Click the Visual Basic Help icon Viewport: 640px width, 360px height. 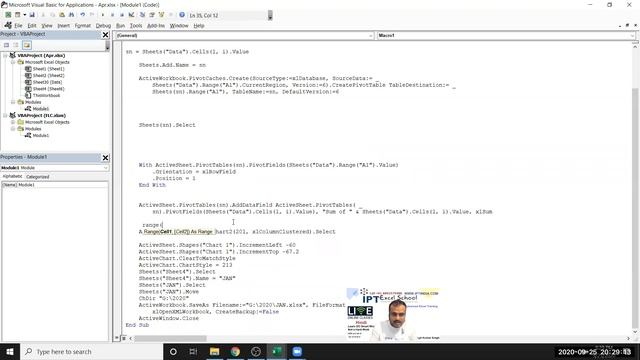tap(182, 15)
